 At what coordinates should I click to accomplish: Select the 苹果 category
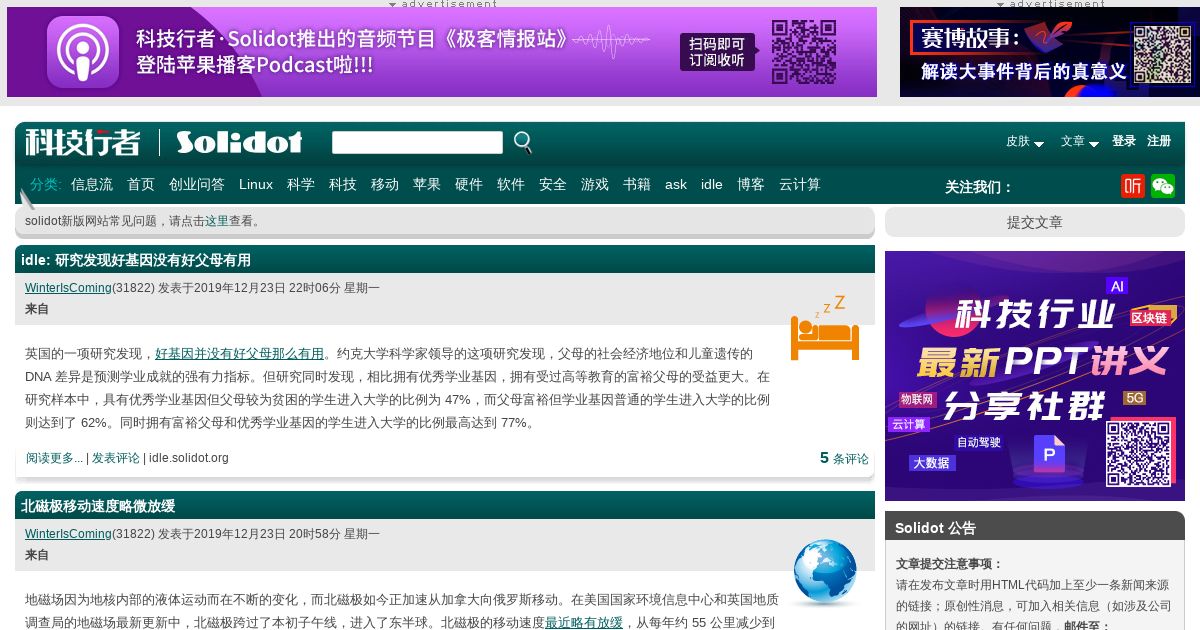coord(427,185)
